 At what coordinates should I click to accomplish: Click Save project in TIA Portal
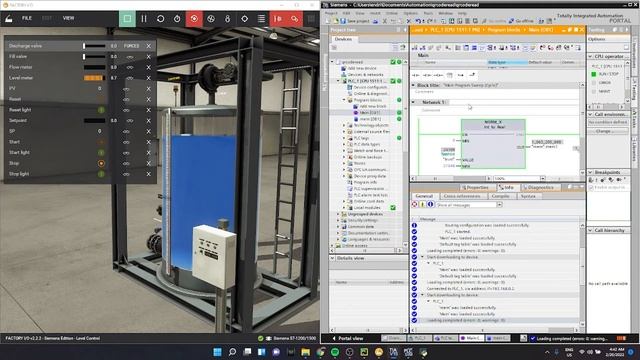pyautogui.click(x=356, y=21)
